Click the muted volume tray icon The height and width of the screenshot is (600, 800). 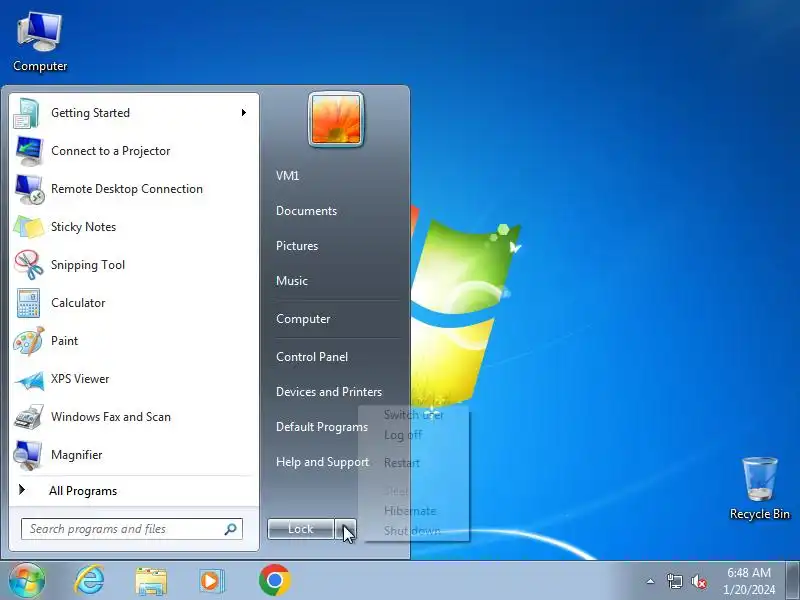699,581
